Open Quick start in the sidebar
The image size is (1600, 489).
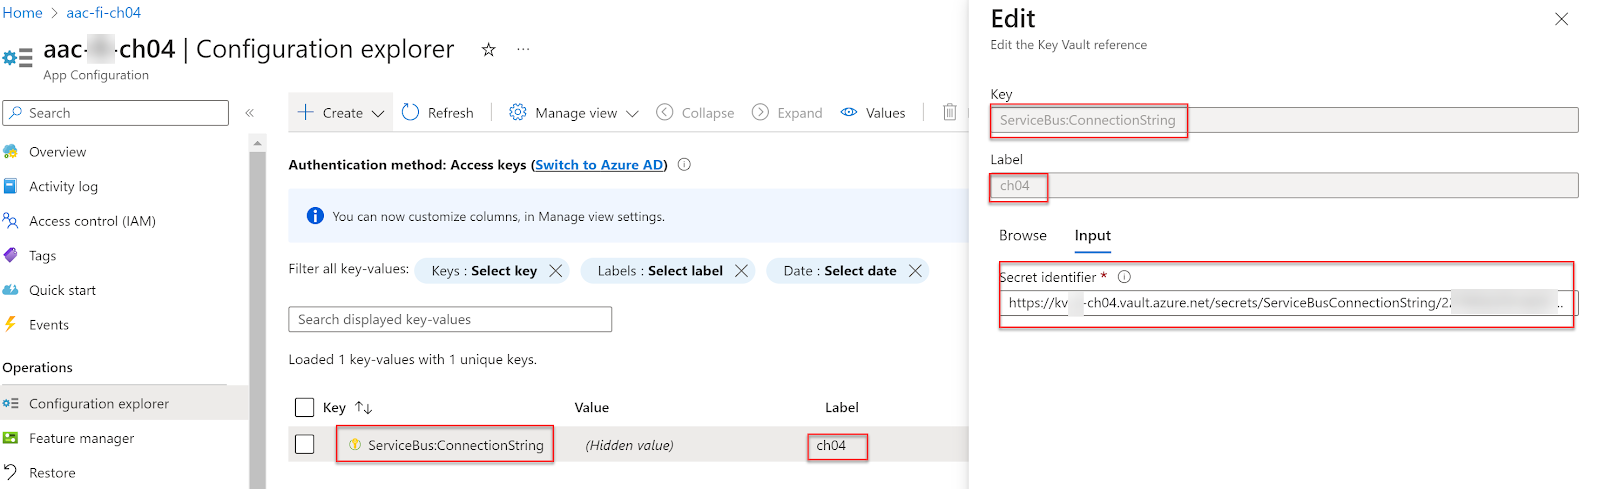click(x=62, y=290)
